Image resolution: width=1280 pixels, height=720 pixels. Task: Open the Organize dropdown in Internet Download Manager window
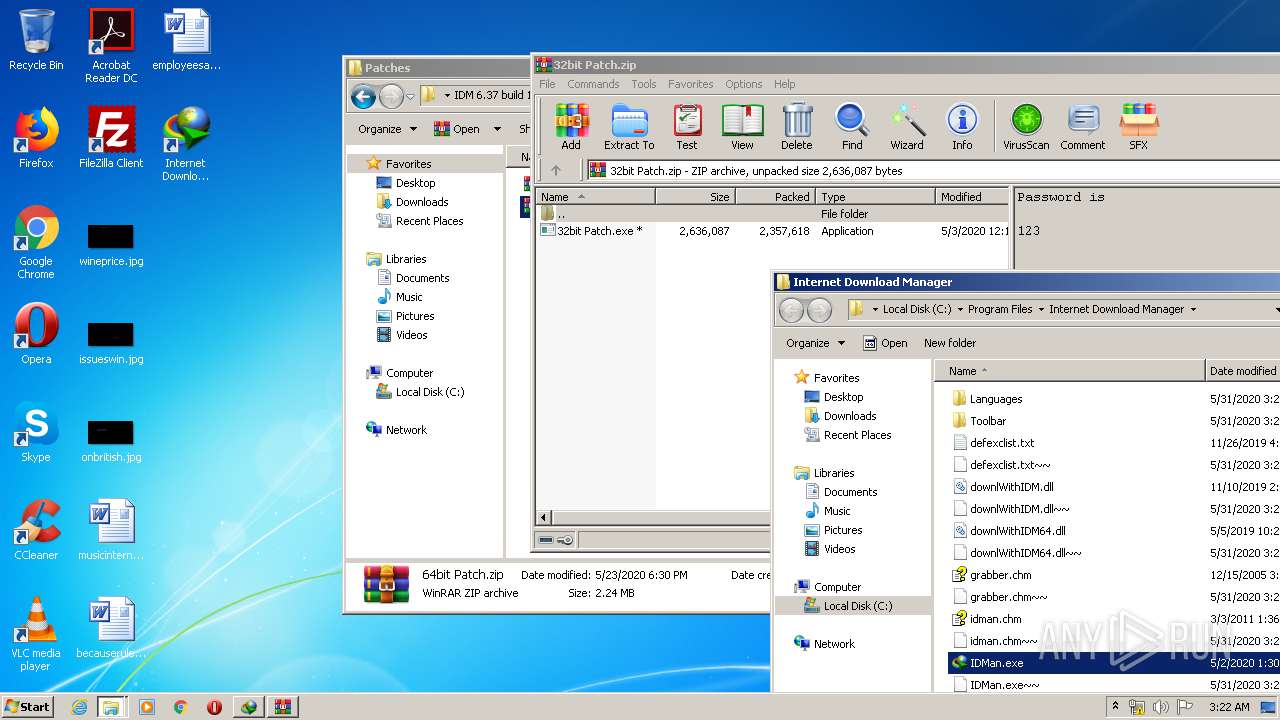tap(815, 343)
